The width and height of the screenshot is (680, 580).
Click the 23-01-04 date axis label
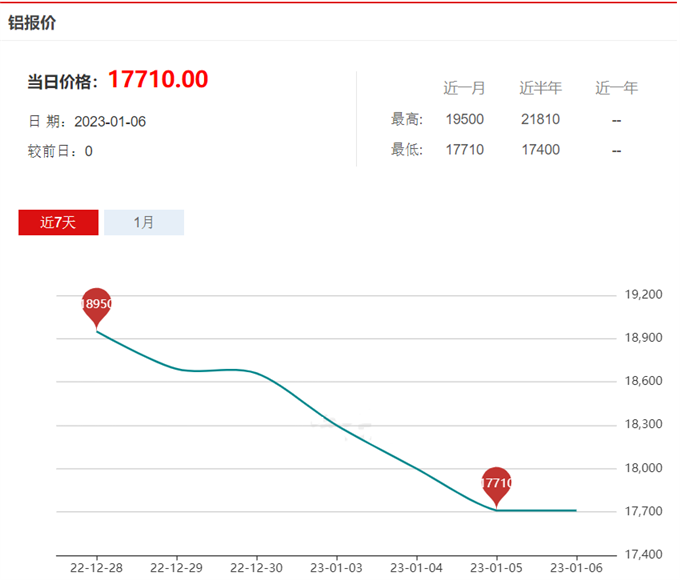(416, 567)
